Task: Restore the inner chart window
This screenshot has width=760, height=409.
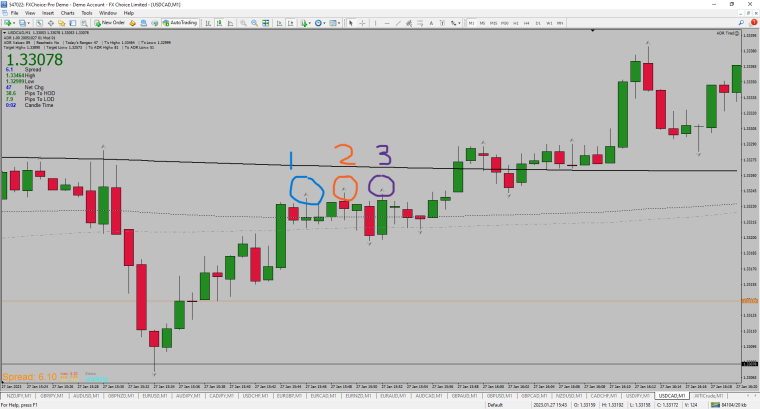Action: point(749,13)
